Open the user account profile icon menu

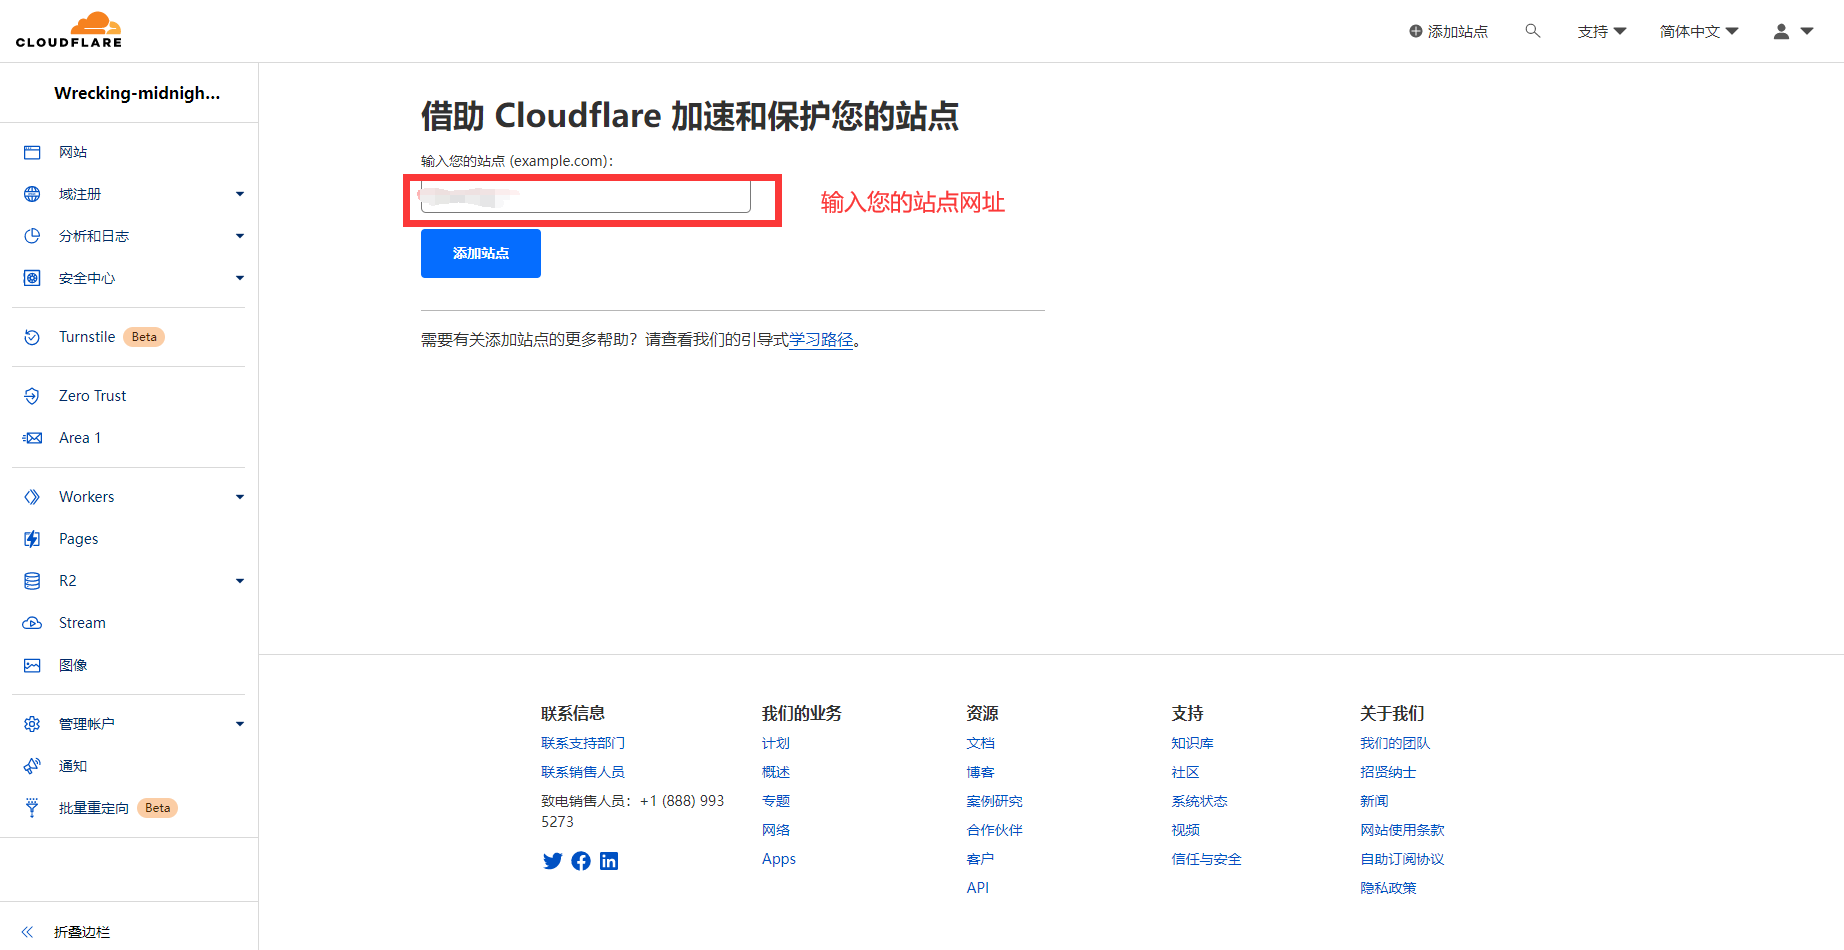pos(1781,32)
